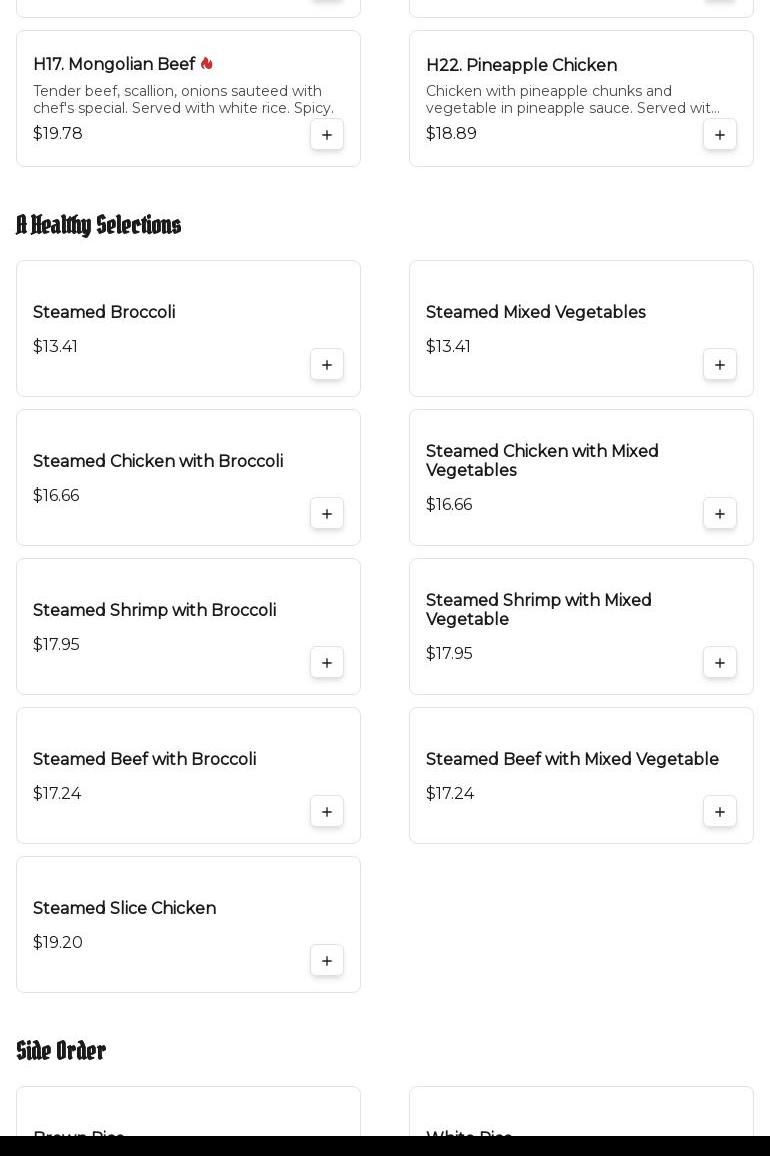Select the $19.20 Steamed Slice Chicken price
This screenshot has height=1156, width=770.
point(58,942)
